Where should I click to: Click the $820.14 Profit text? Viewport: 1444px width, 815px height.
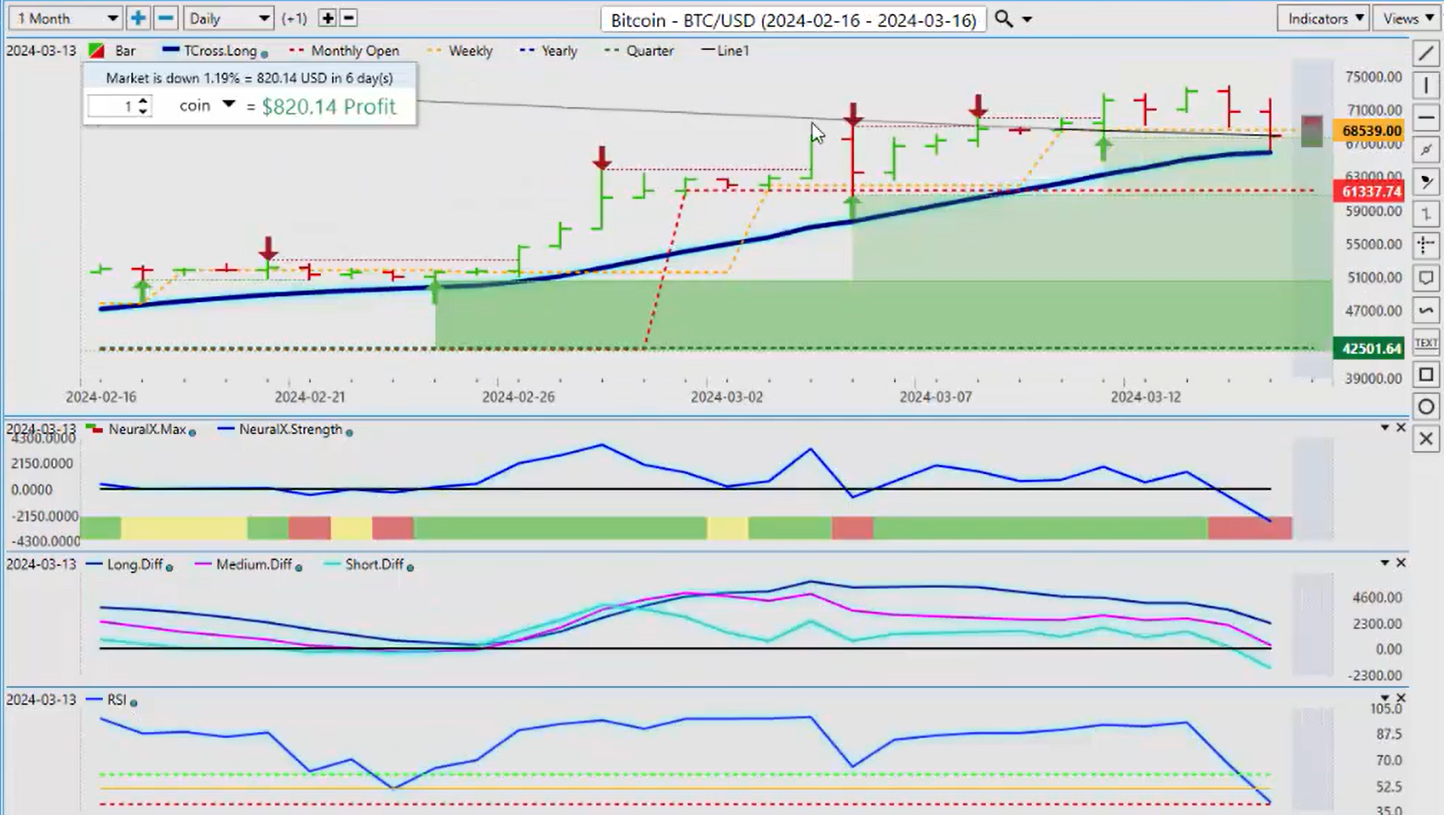click(x=329, y=106)
